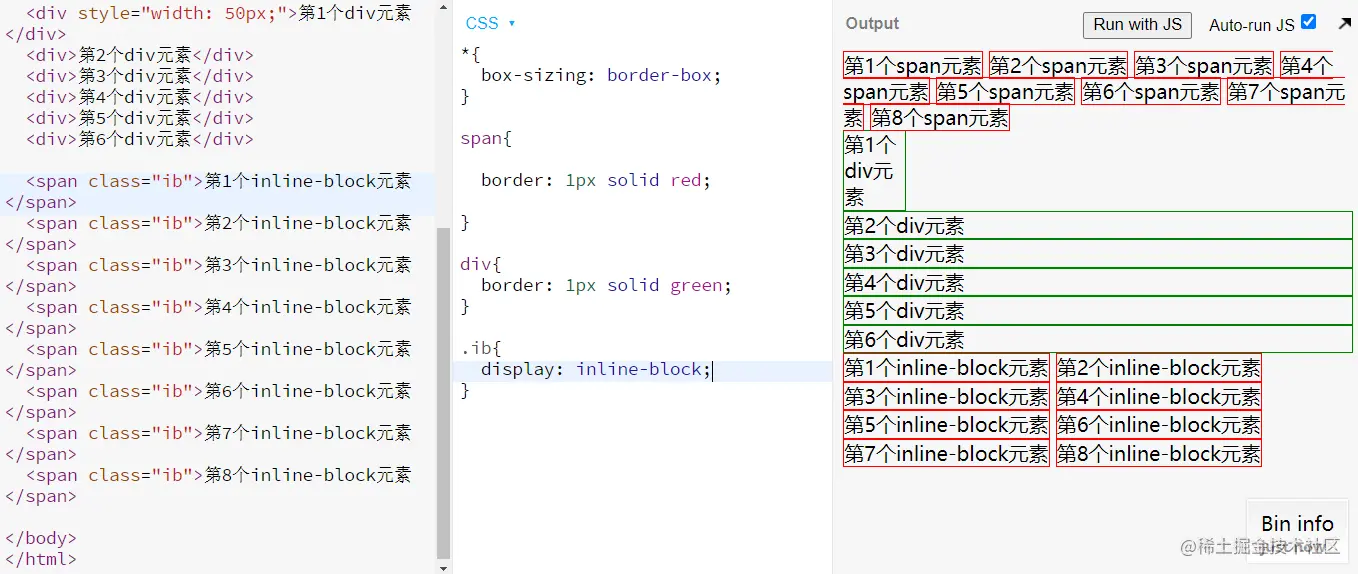The width and height of the screenshot is (1358, 574).
Task: Click the 第3个span元素 box in Output
Action: pos(1203,65)
